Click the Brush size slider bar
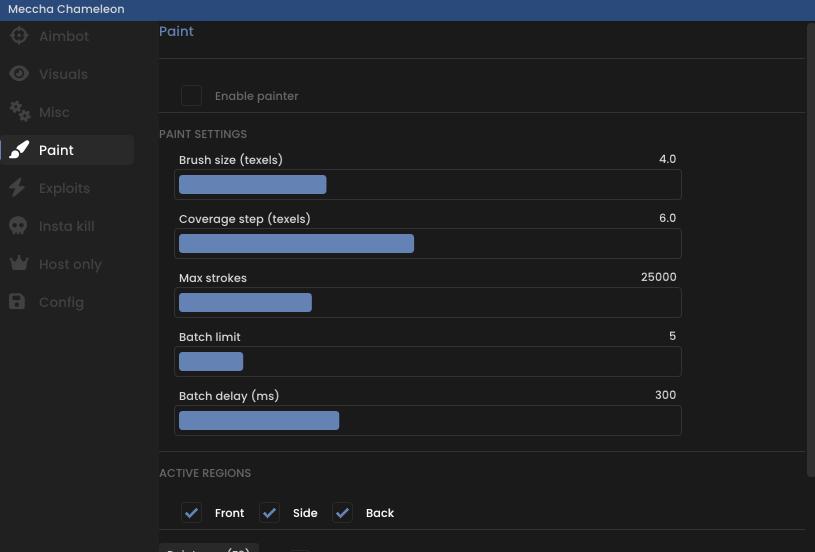 click(x=428, y=185)
